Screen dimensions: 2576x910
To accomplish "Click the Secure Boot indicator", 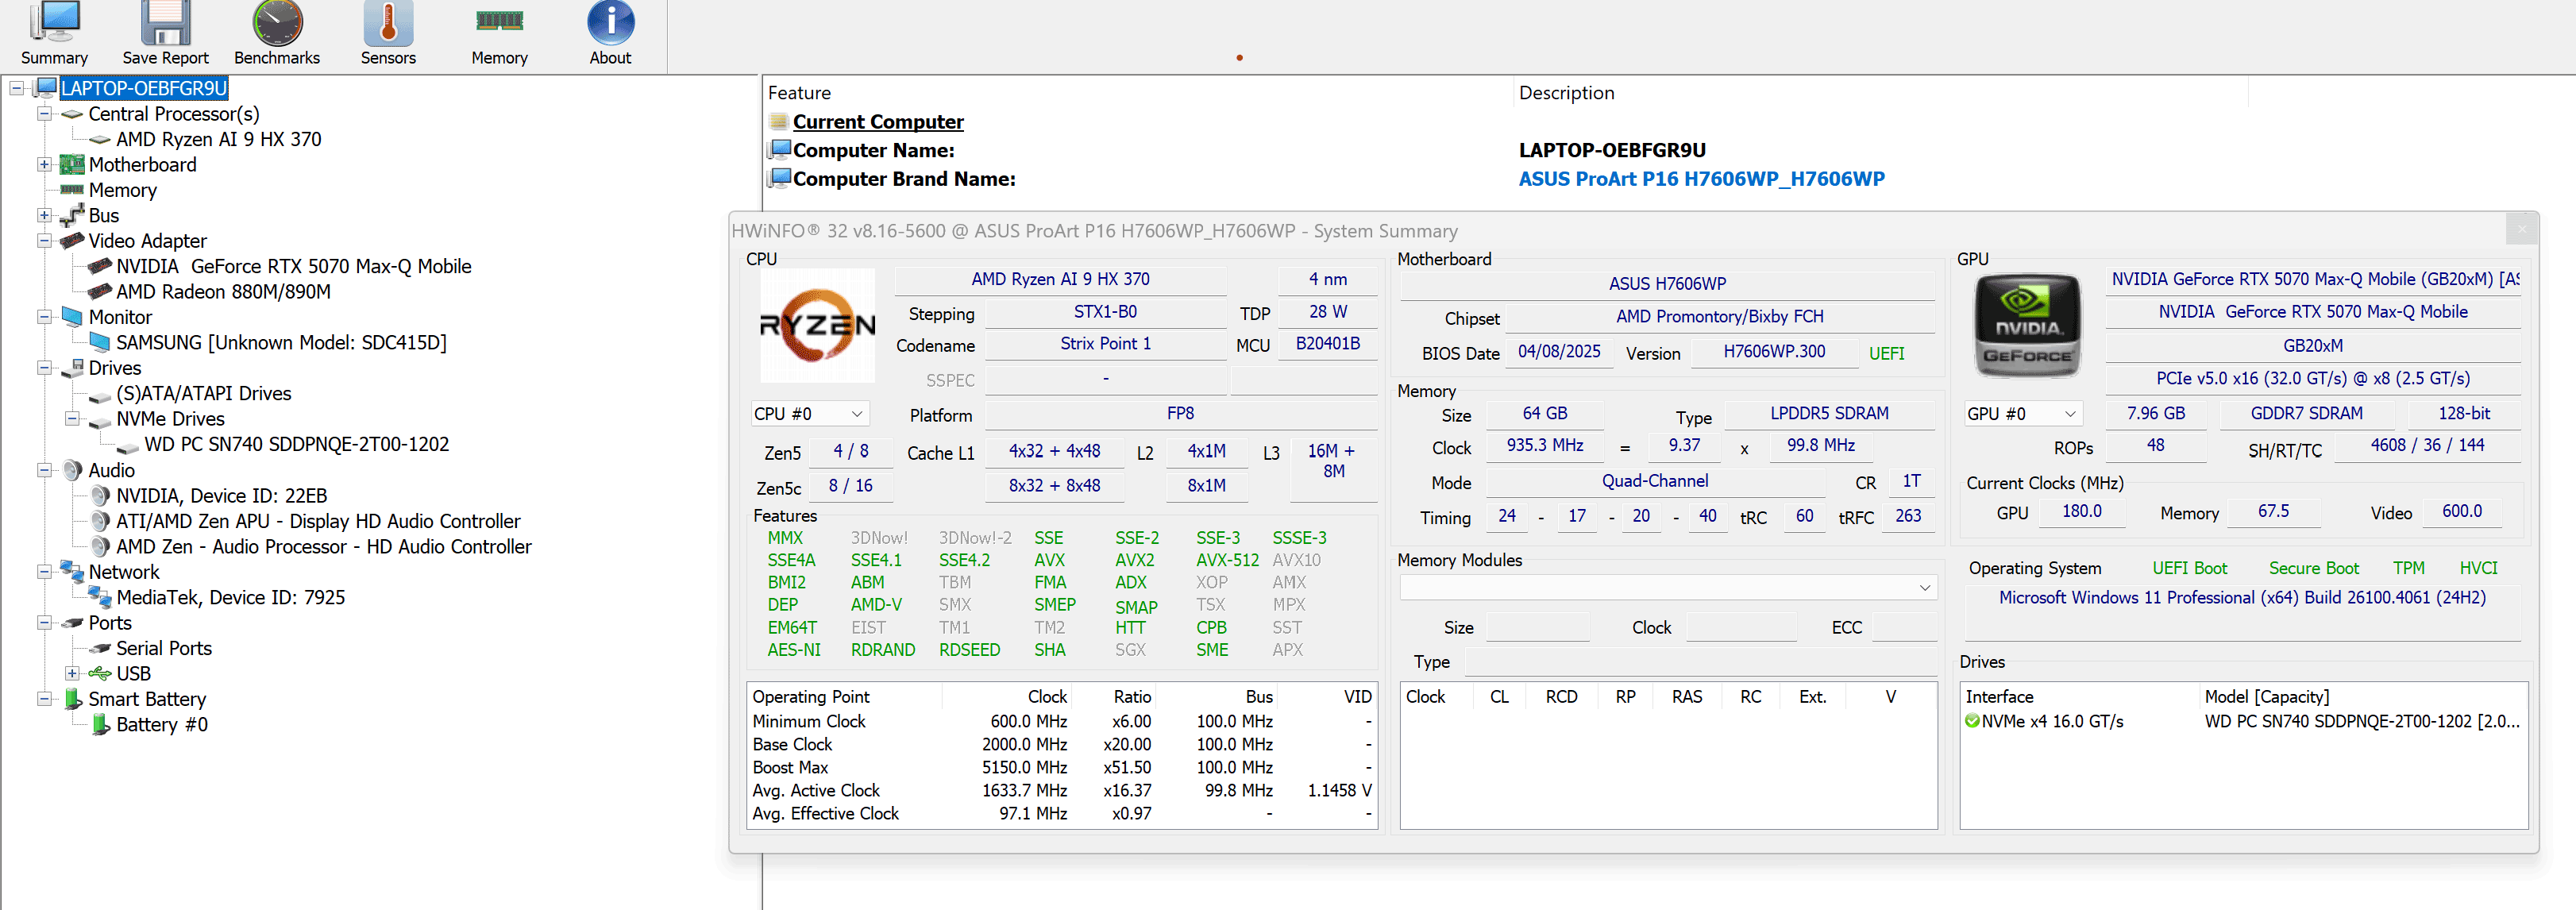I will click(2313, 568).
